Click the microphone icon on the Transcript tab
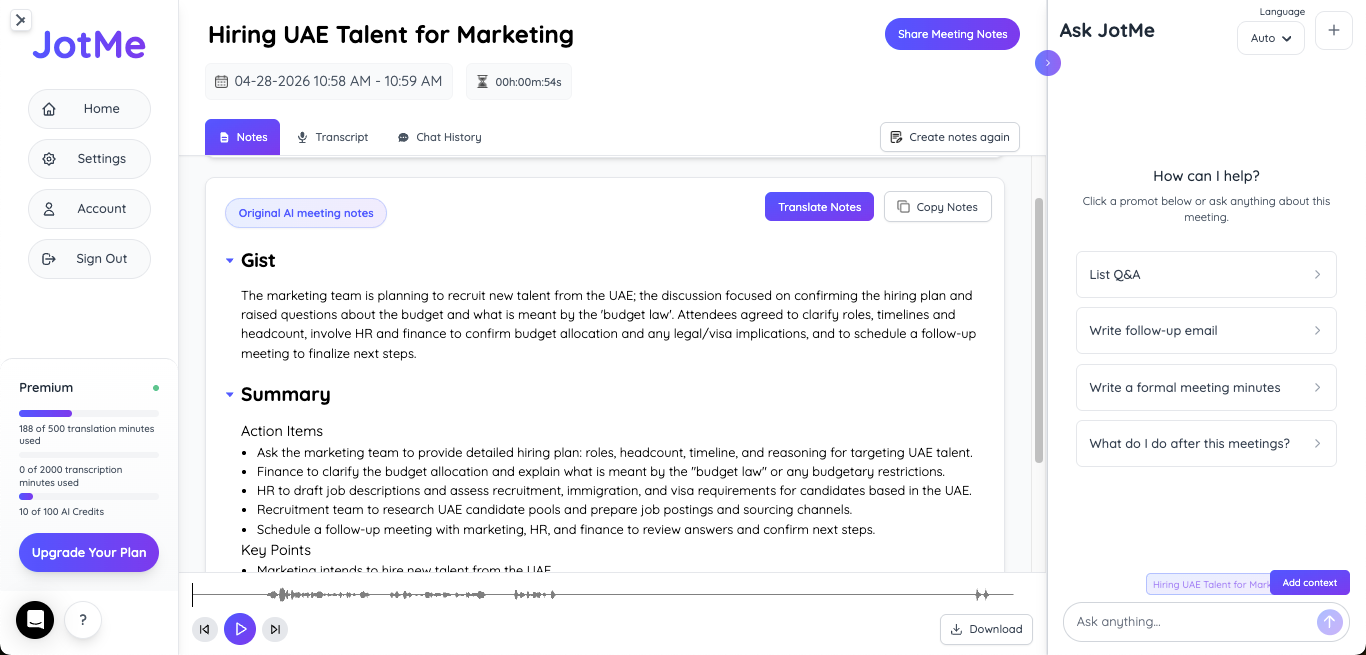The image size is (1366, 655). 302,137
